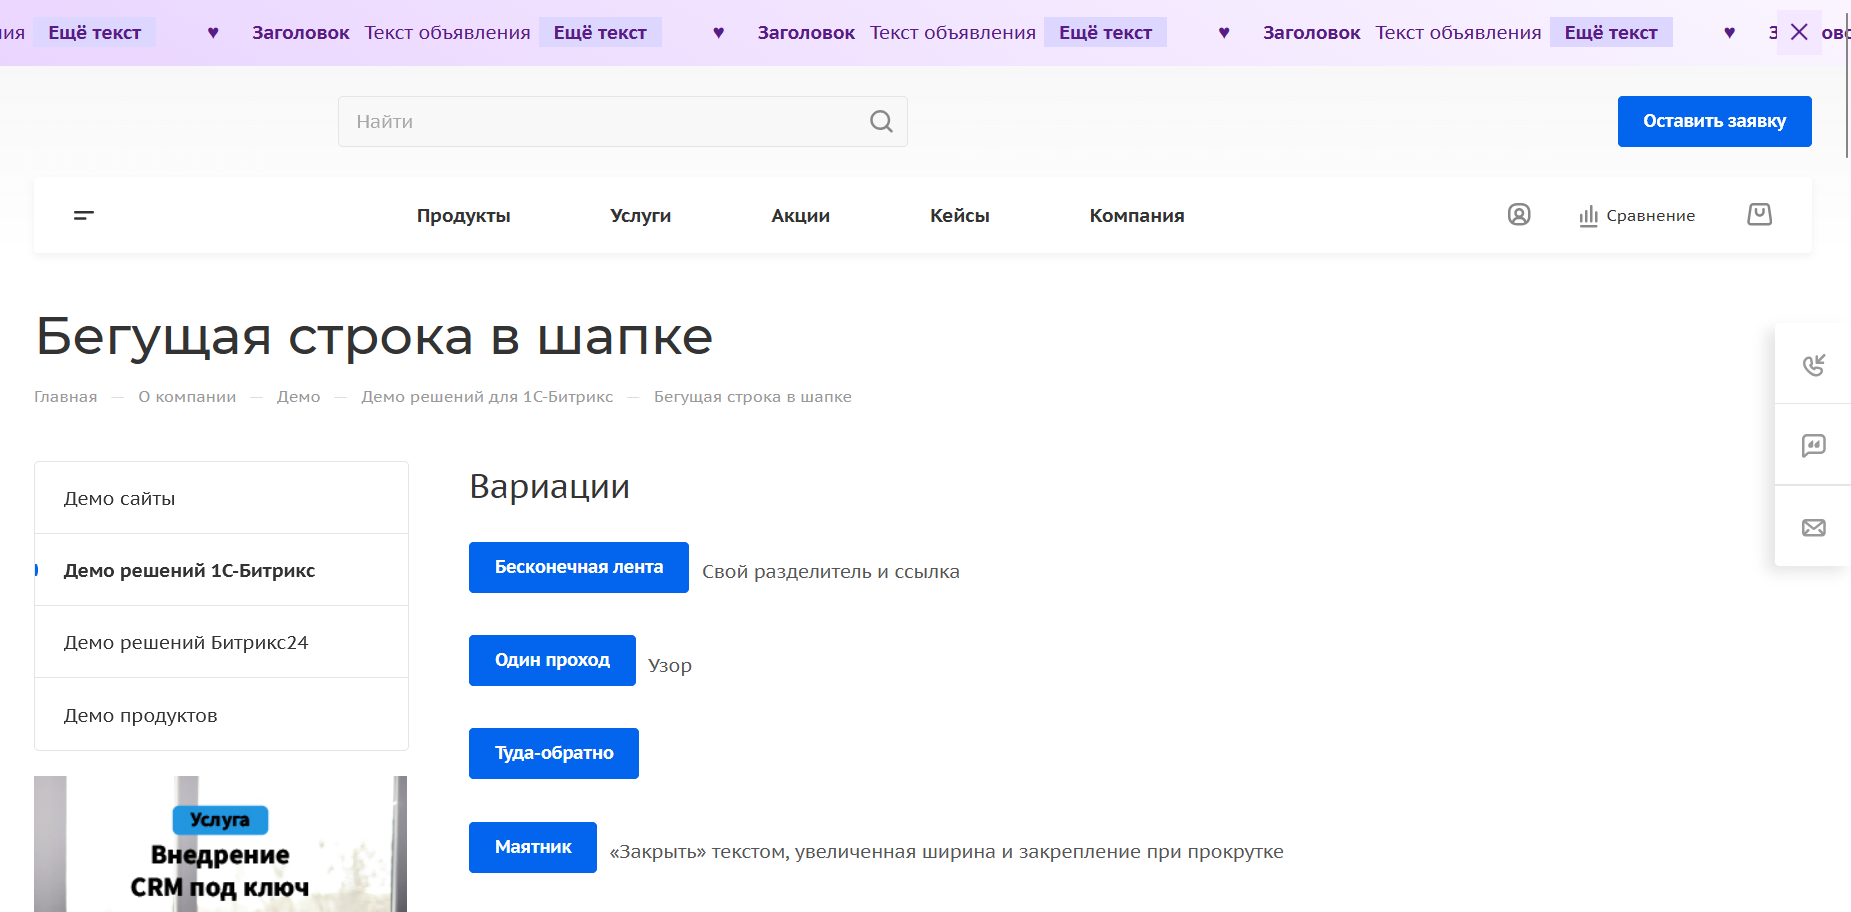Click the Услуга badge on the banner
Screen dimensions: 1851x912
tap(220, 820)
